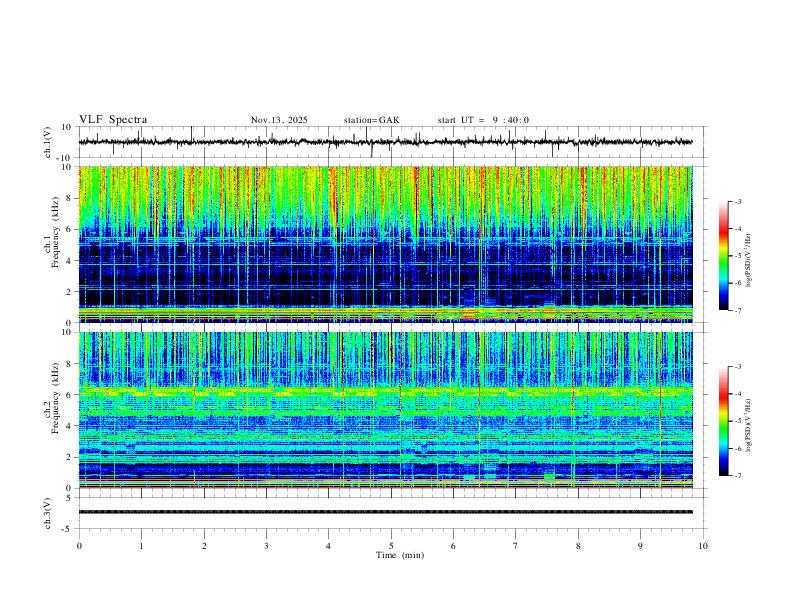Click the ch.1 'Frequency (kHz)' axis label

56,232
